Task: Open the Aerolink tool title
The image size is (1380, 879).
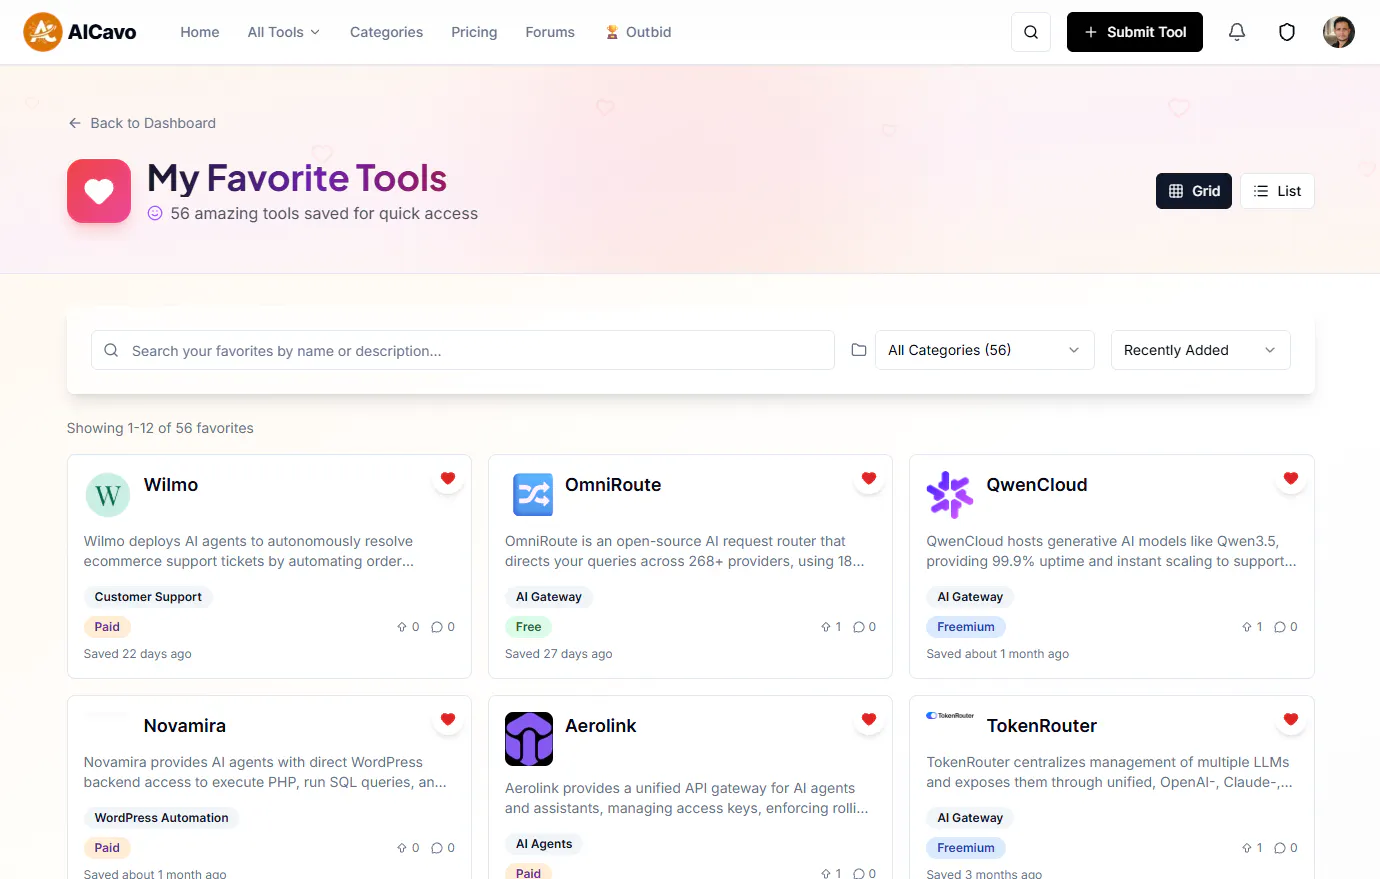Action: pyautogui.click(x=601, y=726)
